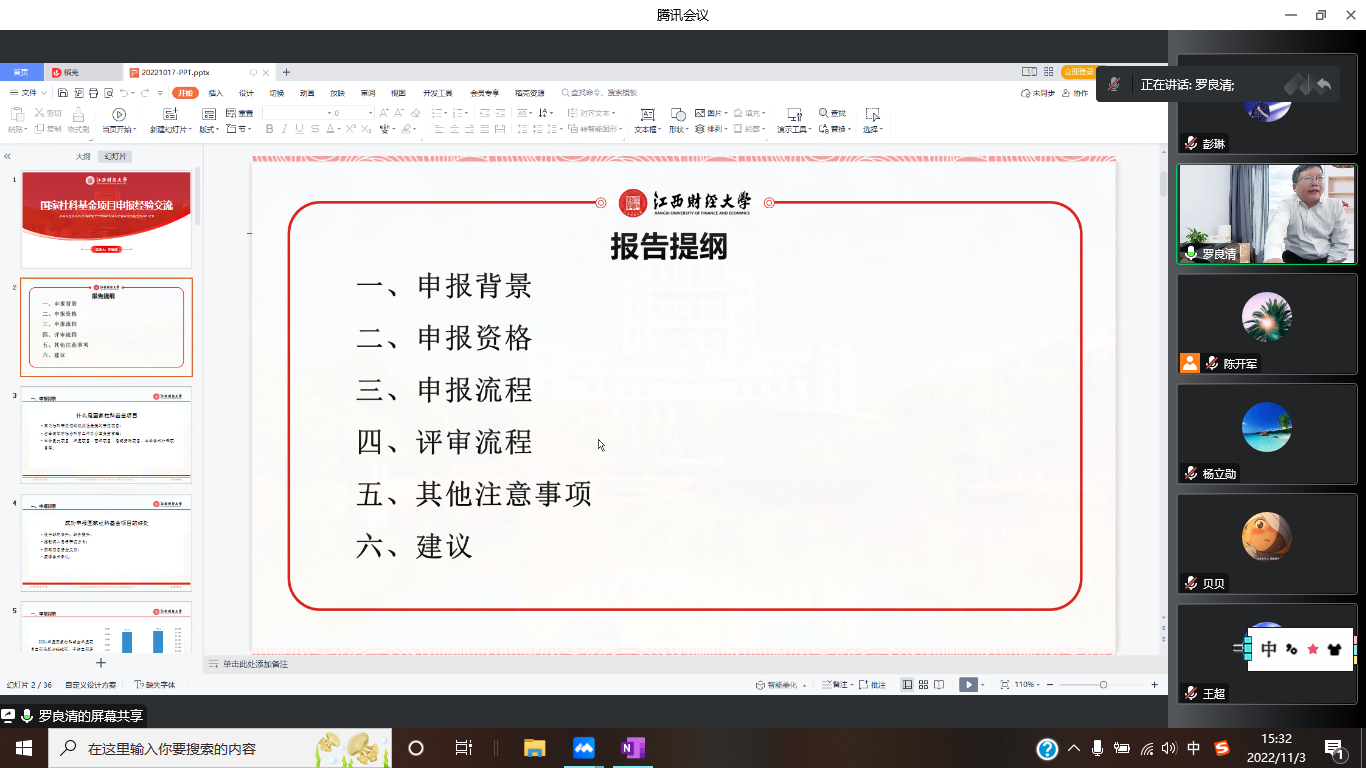Expand the 版式 layout dropdown
The height and width of the screenshot is (768, 1366).
(x=209, y=129)
